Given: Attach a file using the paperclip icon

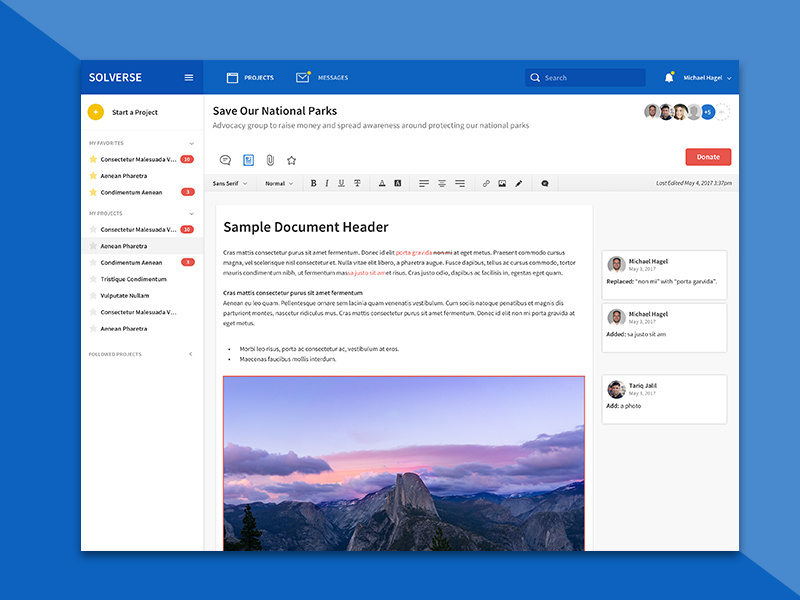Looking at the screenshot, I should pyautogui.click(x=269, y=159).
